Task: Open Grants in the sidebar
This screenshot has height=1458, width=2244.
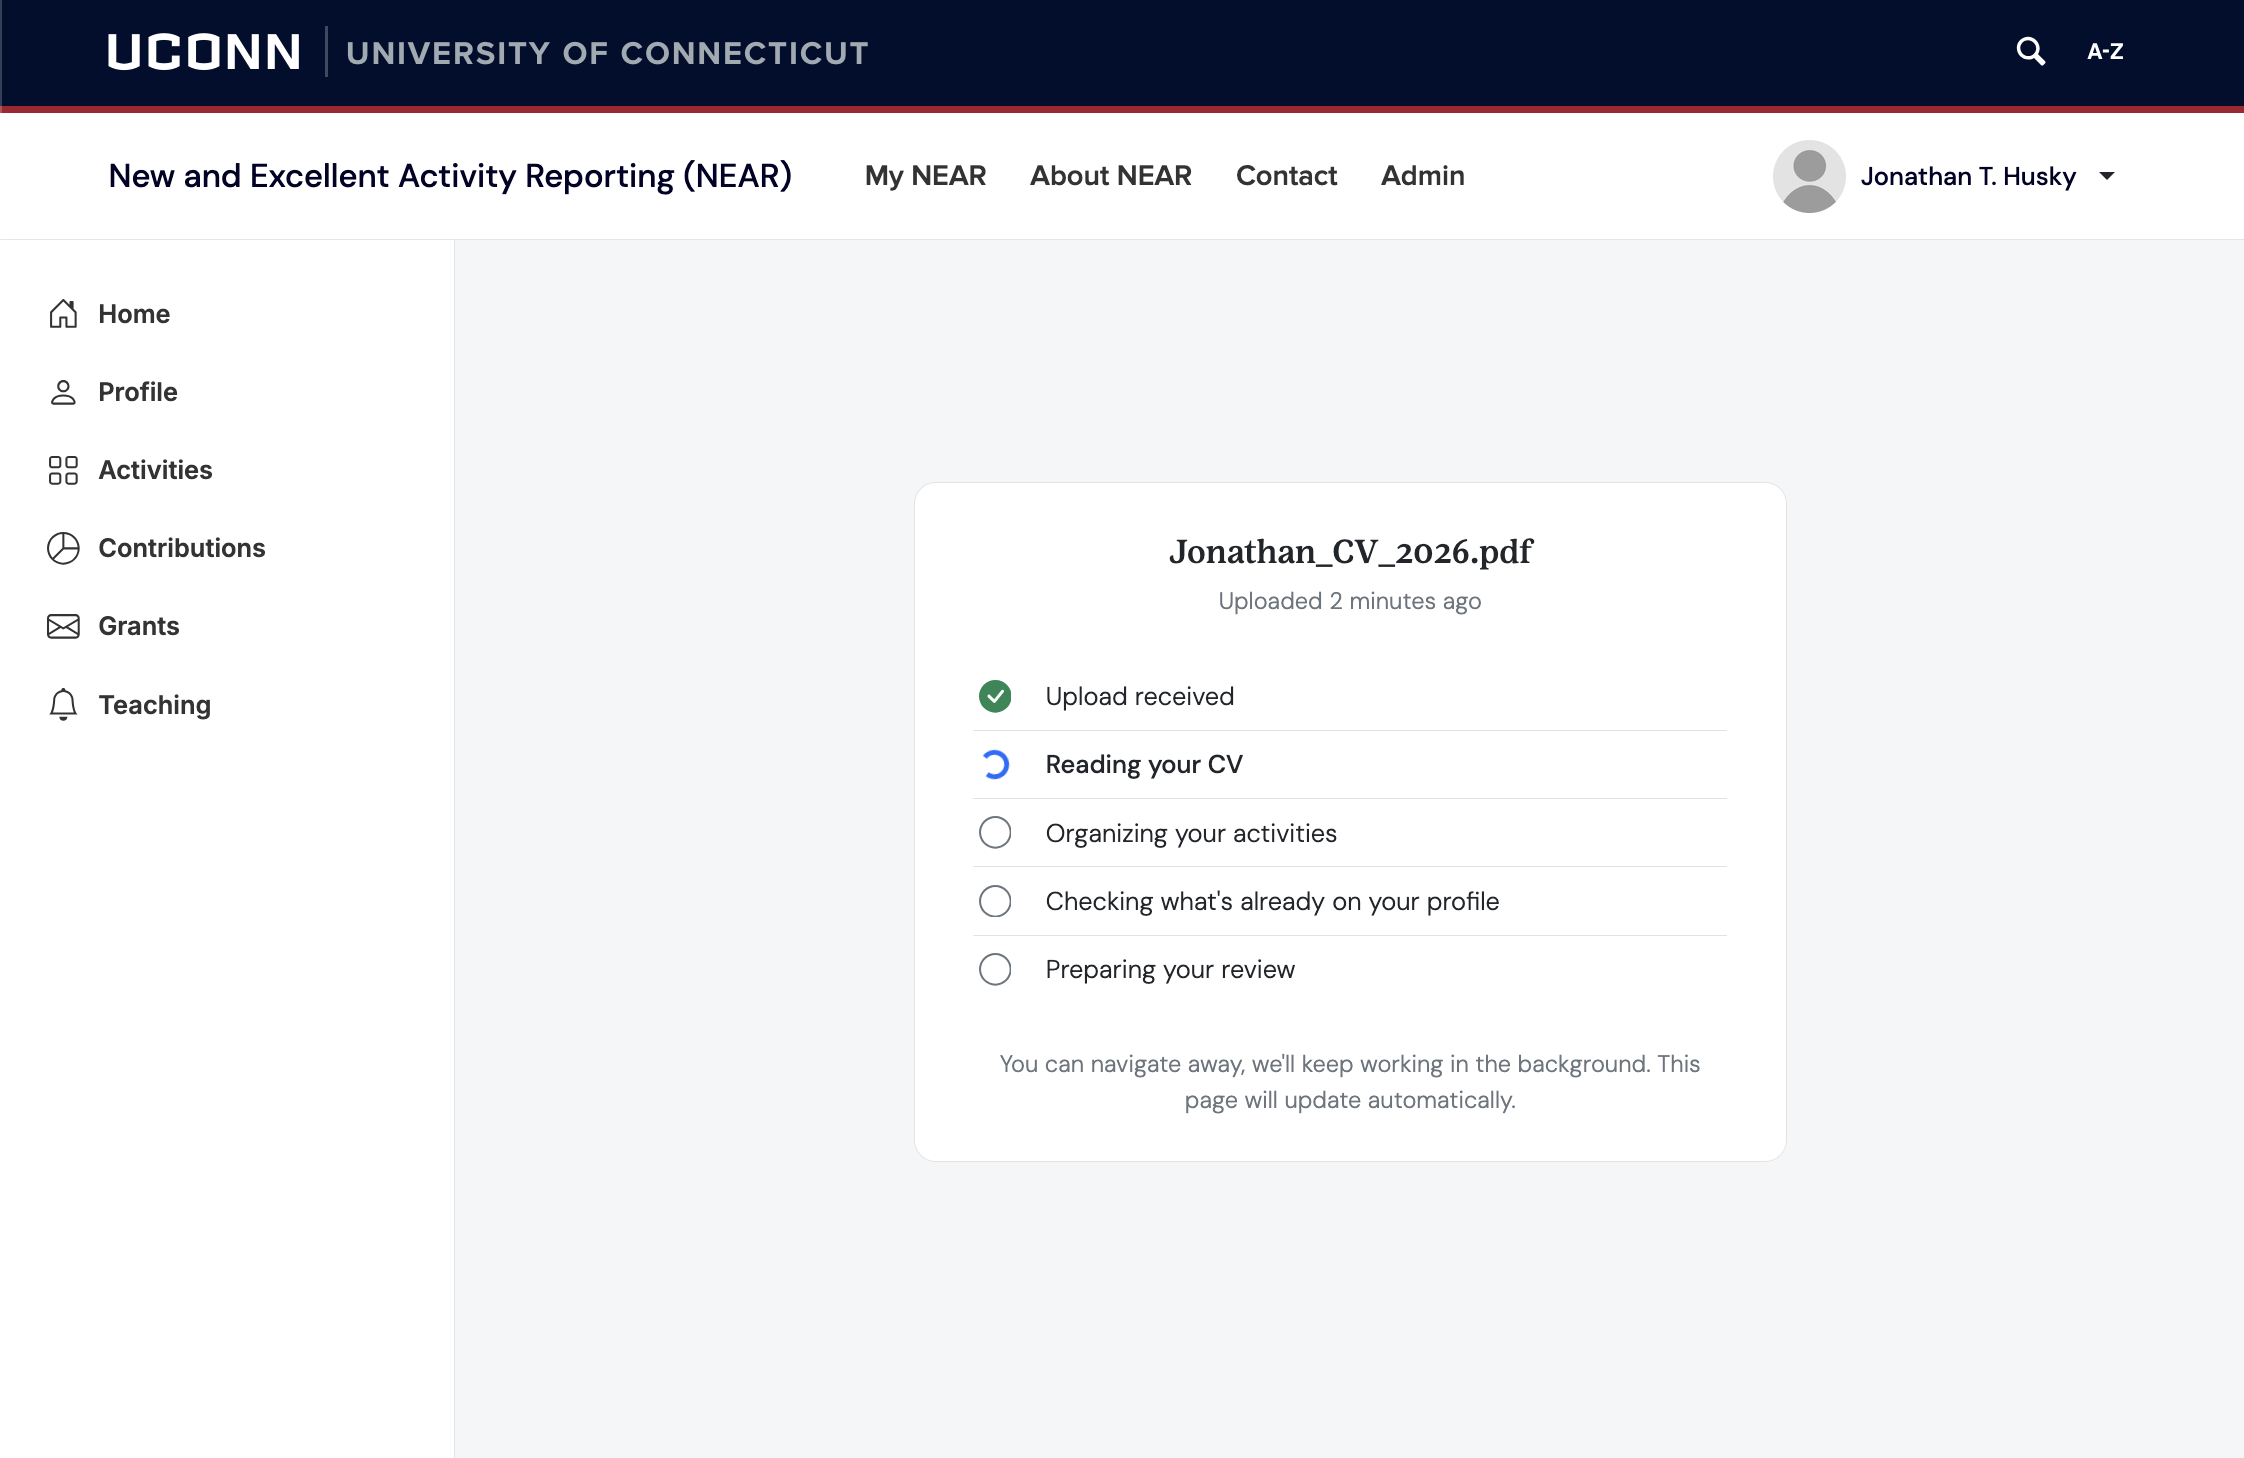Action: click(x=139, y=626)
